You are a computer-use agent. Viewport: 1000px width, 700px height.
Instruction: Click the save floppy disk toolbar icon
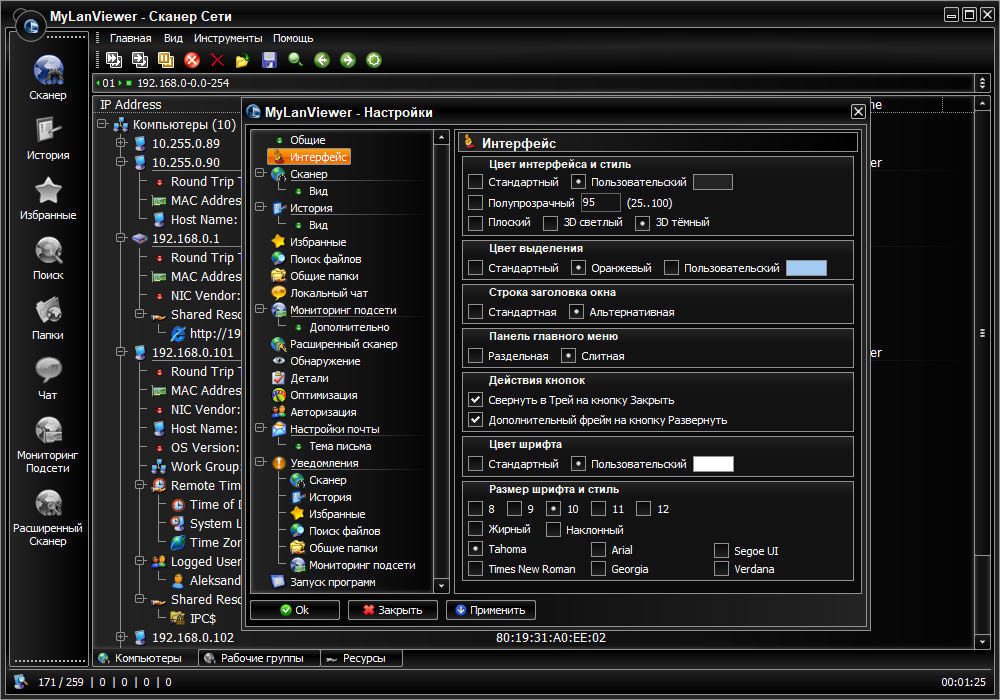(269, 60)
